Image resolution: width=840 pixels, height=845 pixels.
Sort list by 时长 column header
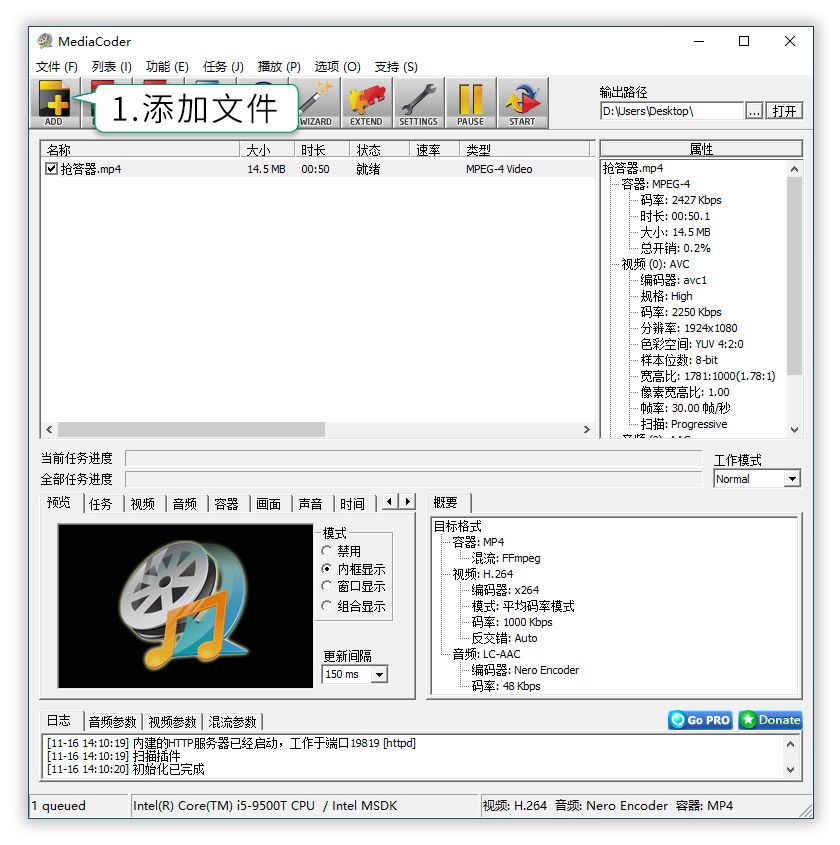(x=322, y=149)
